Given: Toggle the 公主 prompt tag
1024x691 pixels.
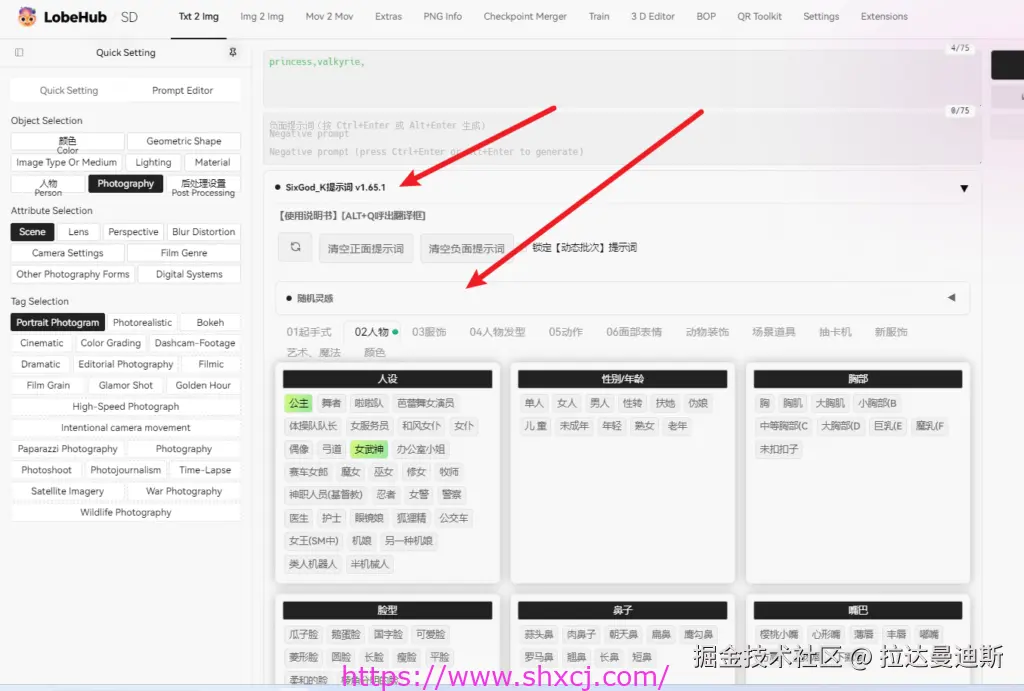Looking at the screenshot, I should pyautogui.click(x=298, y=403).
